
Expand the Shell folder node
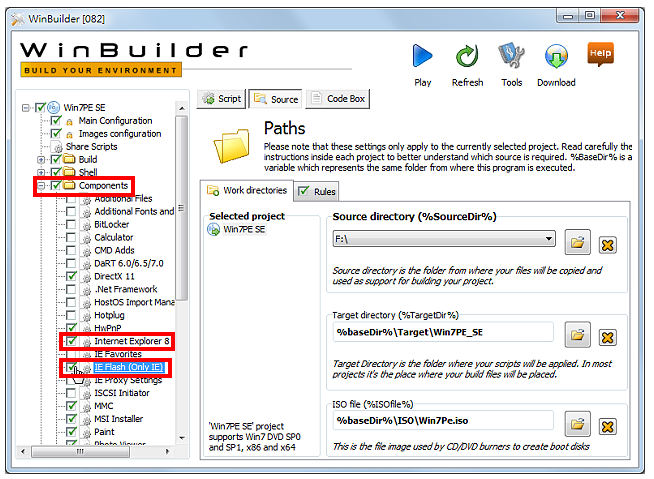[x=41, y=172]
